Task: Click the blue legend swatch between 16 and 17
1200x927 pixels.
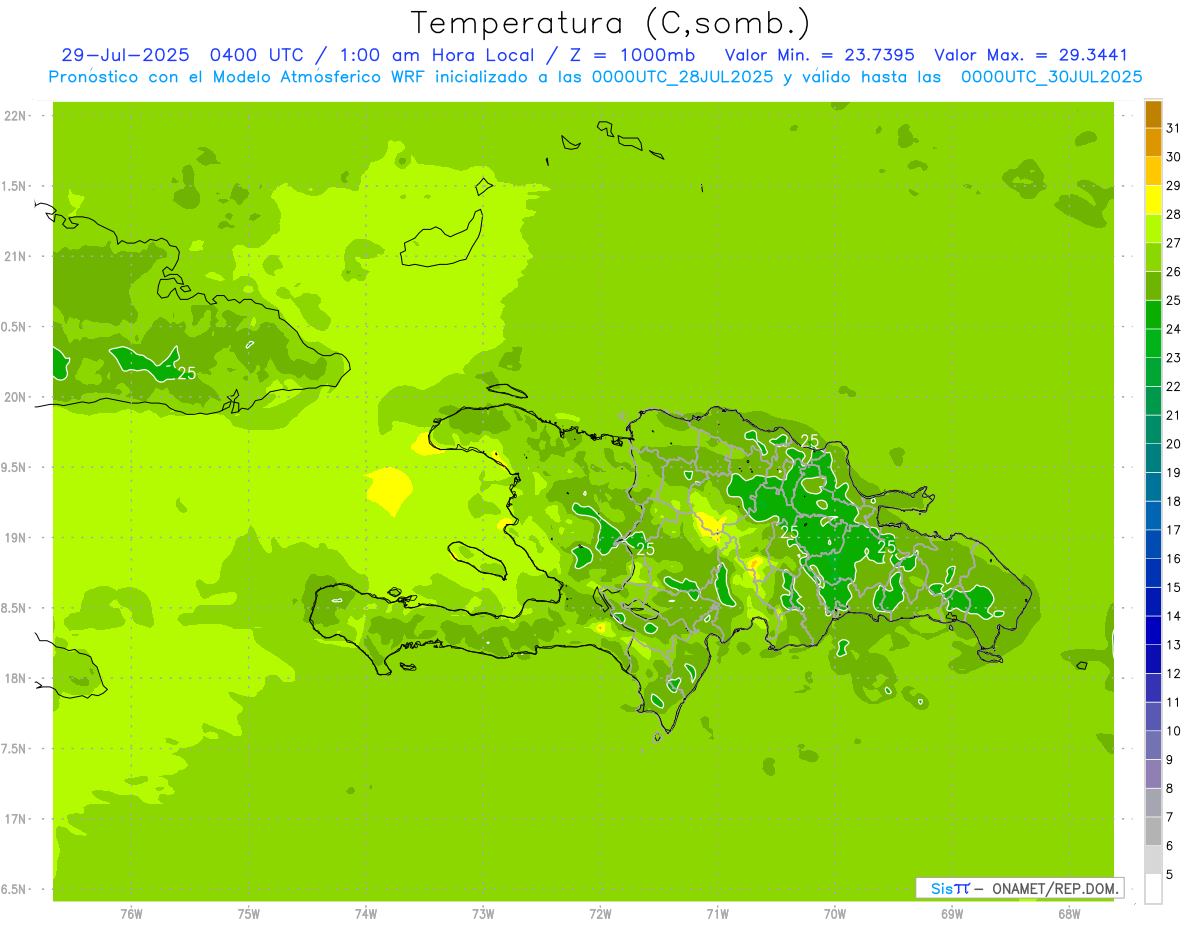Action: click(x=1153, y=544)
